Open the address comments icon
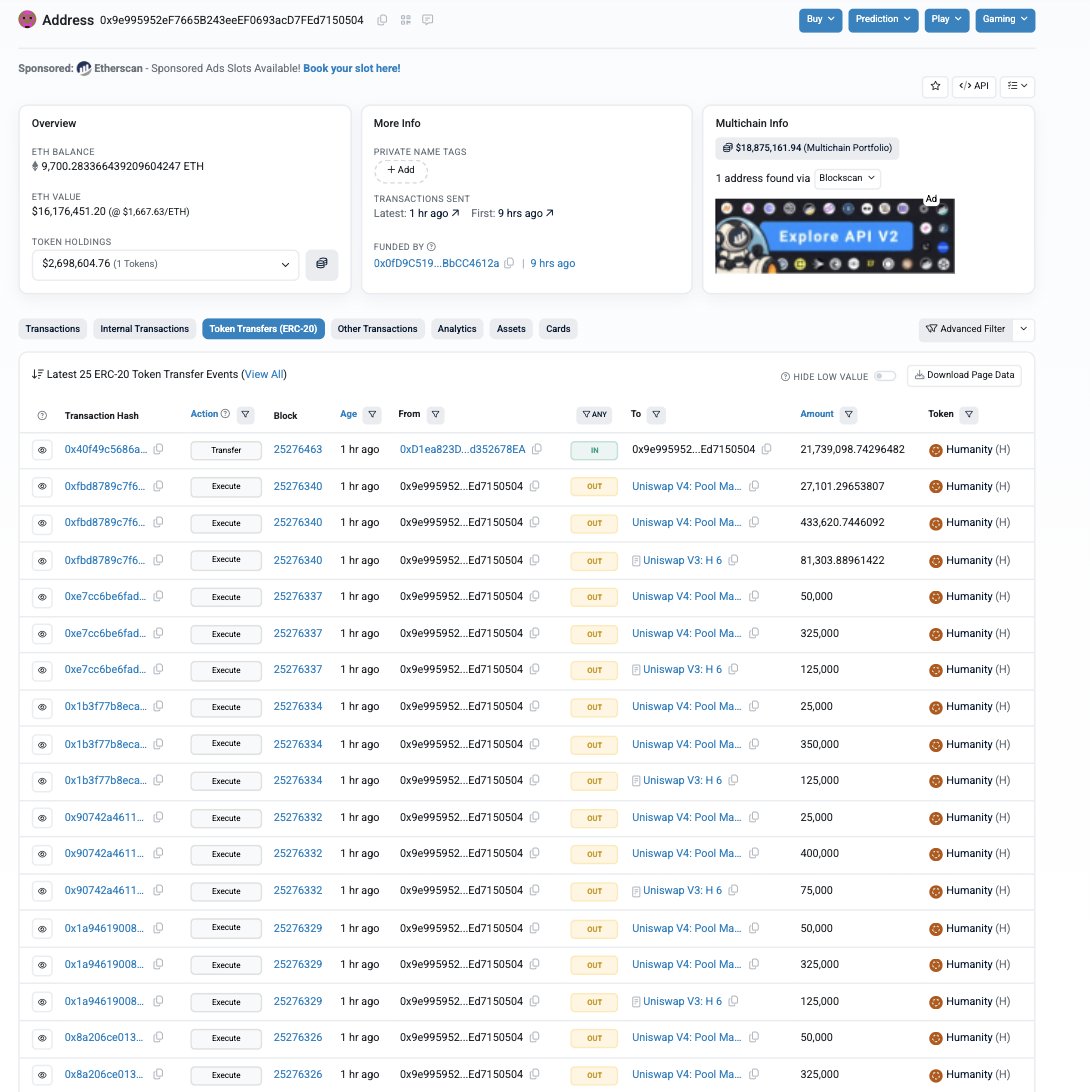 [428, 20]
